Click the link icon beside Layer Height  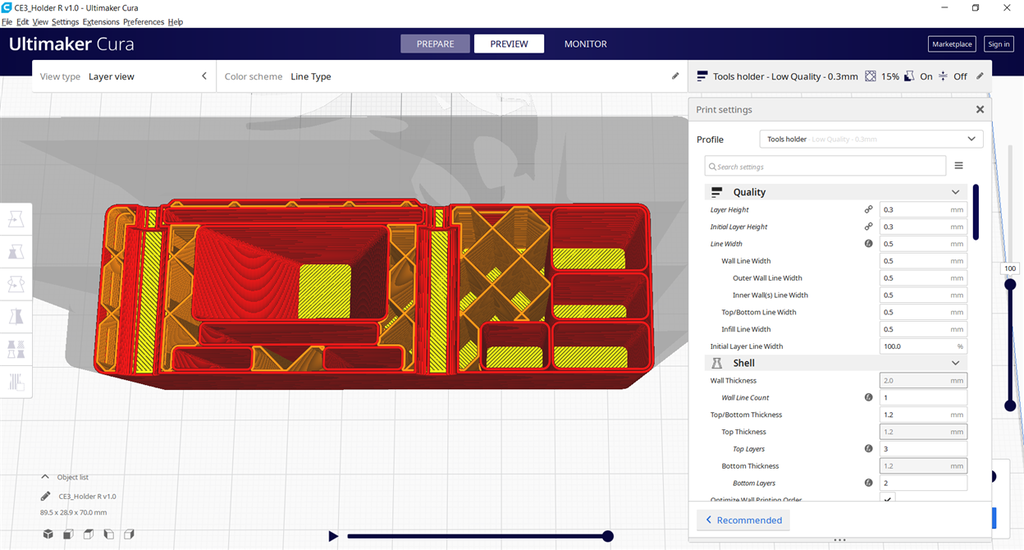pyautogui.click(x=868, y=210)
